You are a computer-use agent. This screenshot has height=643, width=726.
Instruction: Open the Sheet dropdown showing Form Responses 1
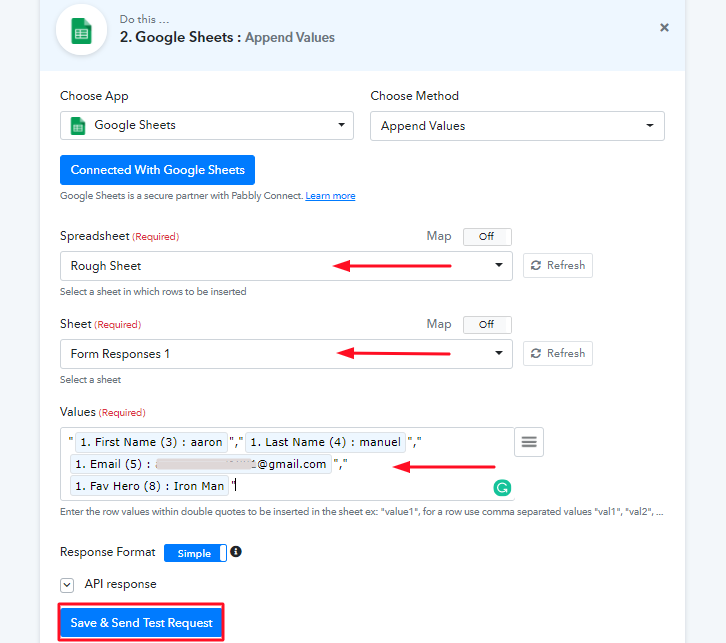[x=286, y=354]
